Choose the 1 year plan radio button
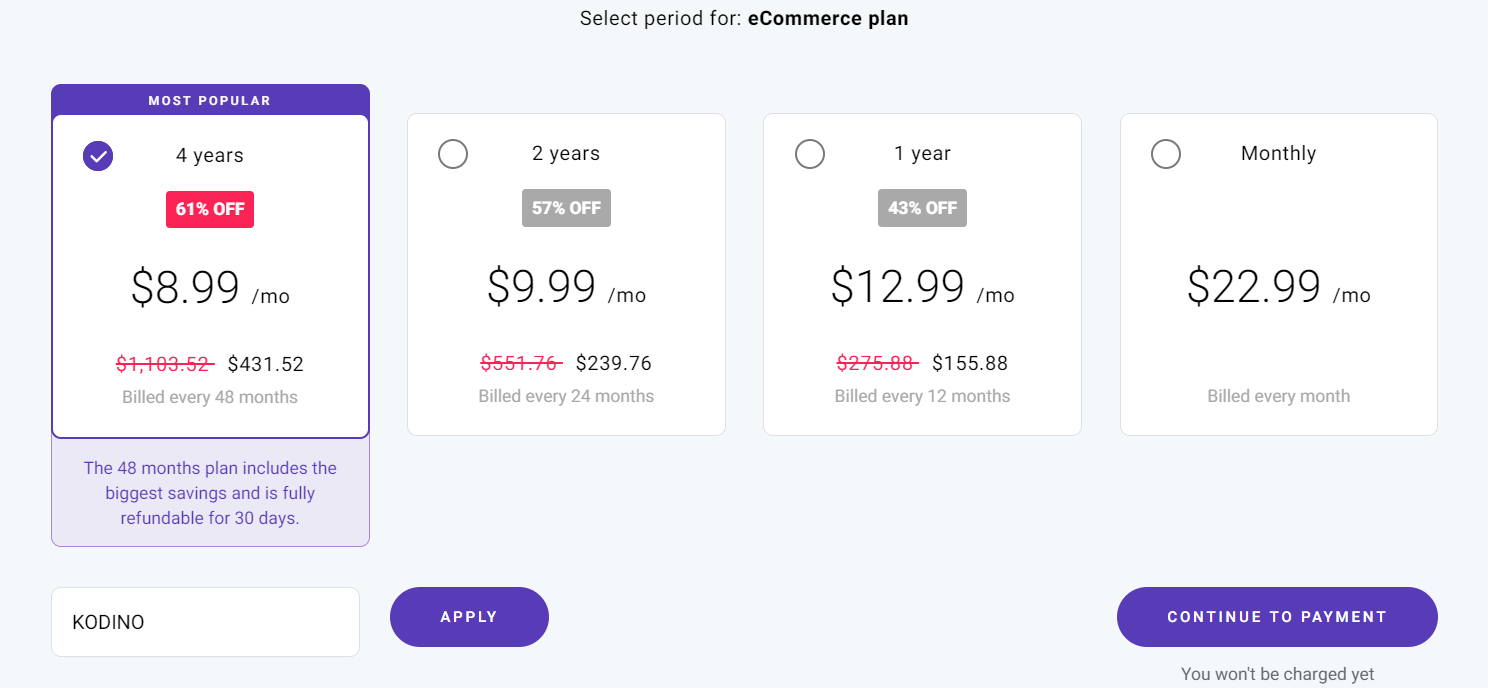Viewport: 1488px width, 688px height. click(x=809, y=154)
